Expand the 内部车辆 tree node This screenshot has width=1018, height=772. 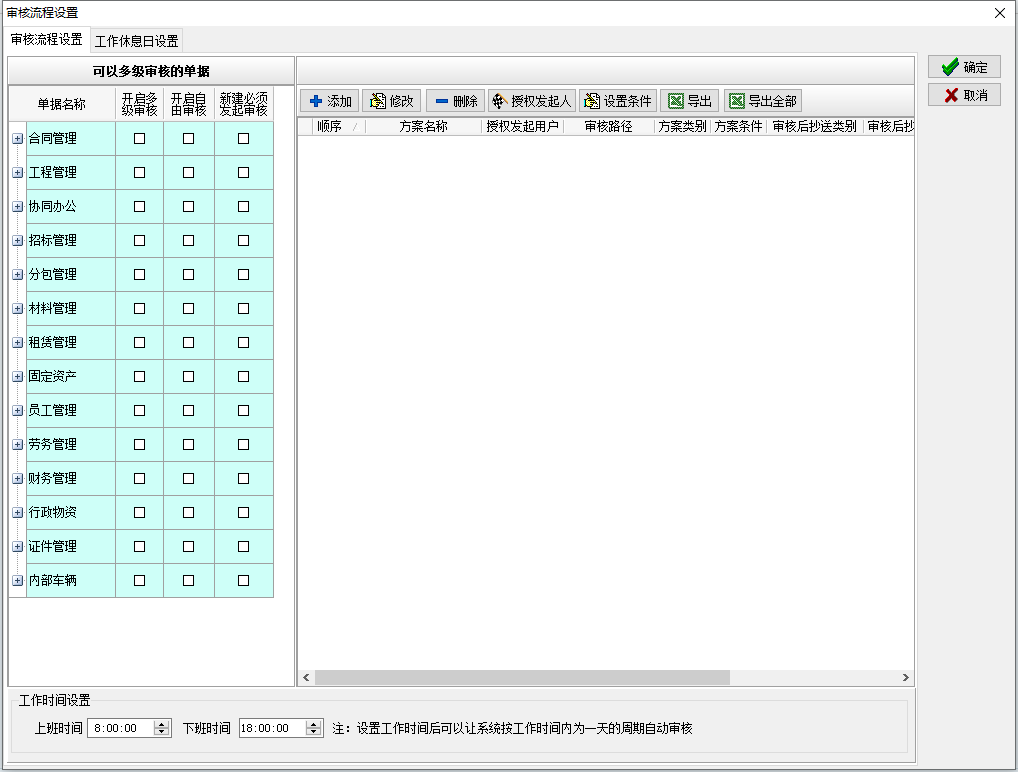click(x=18, y=581)
